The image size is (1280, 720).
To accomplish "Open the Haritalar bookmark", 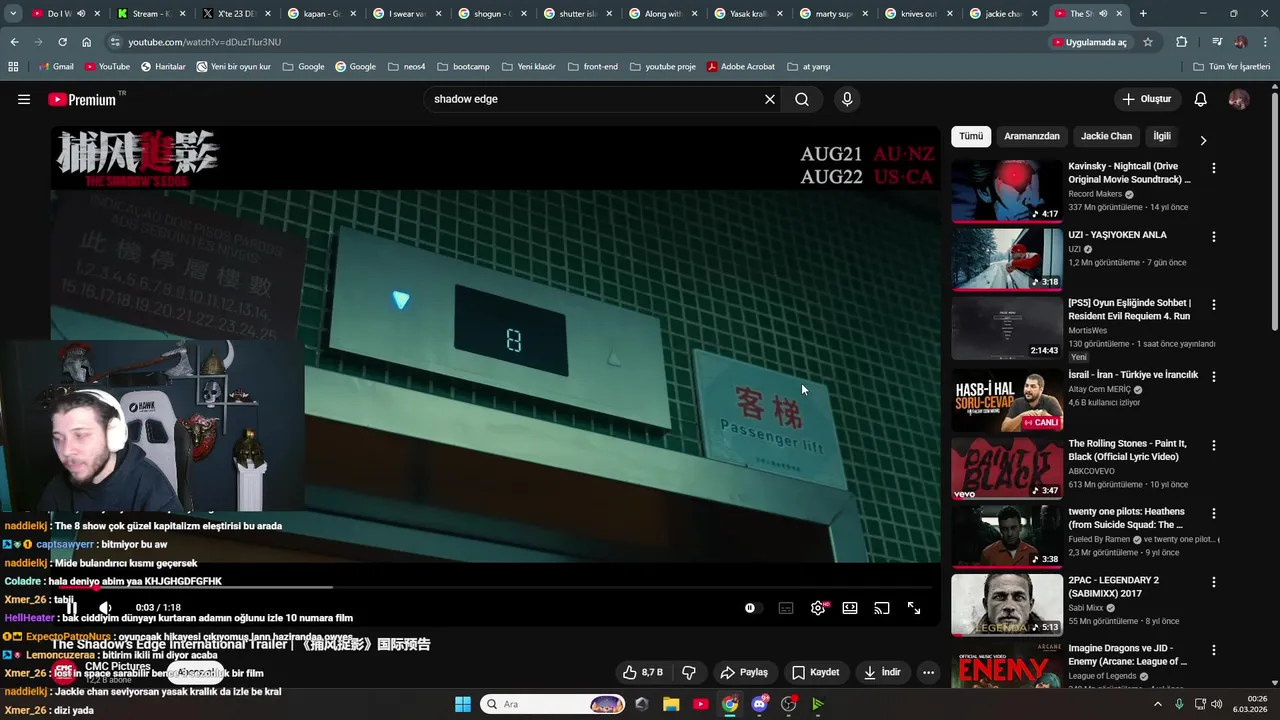I will 163,66.
